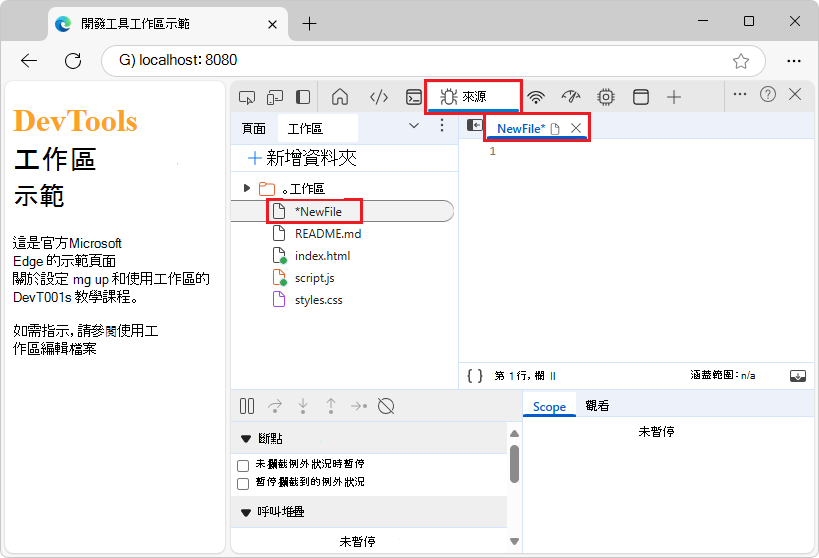Reload the localhost page
Image resolution: width=819 pixels, height=558 pixels.
click(73, 61)
